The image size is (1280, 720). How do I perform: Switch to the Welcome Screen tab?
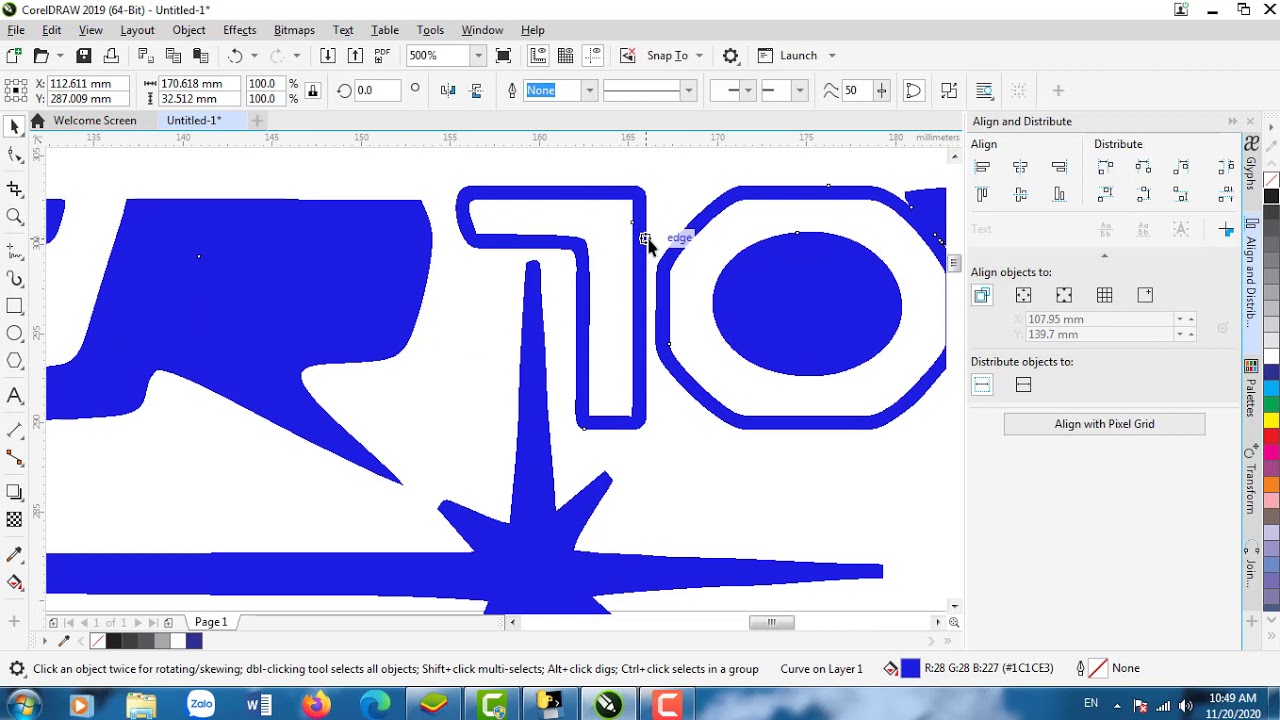point(95,121)
